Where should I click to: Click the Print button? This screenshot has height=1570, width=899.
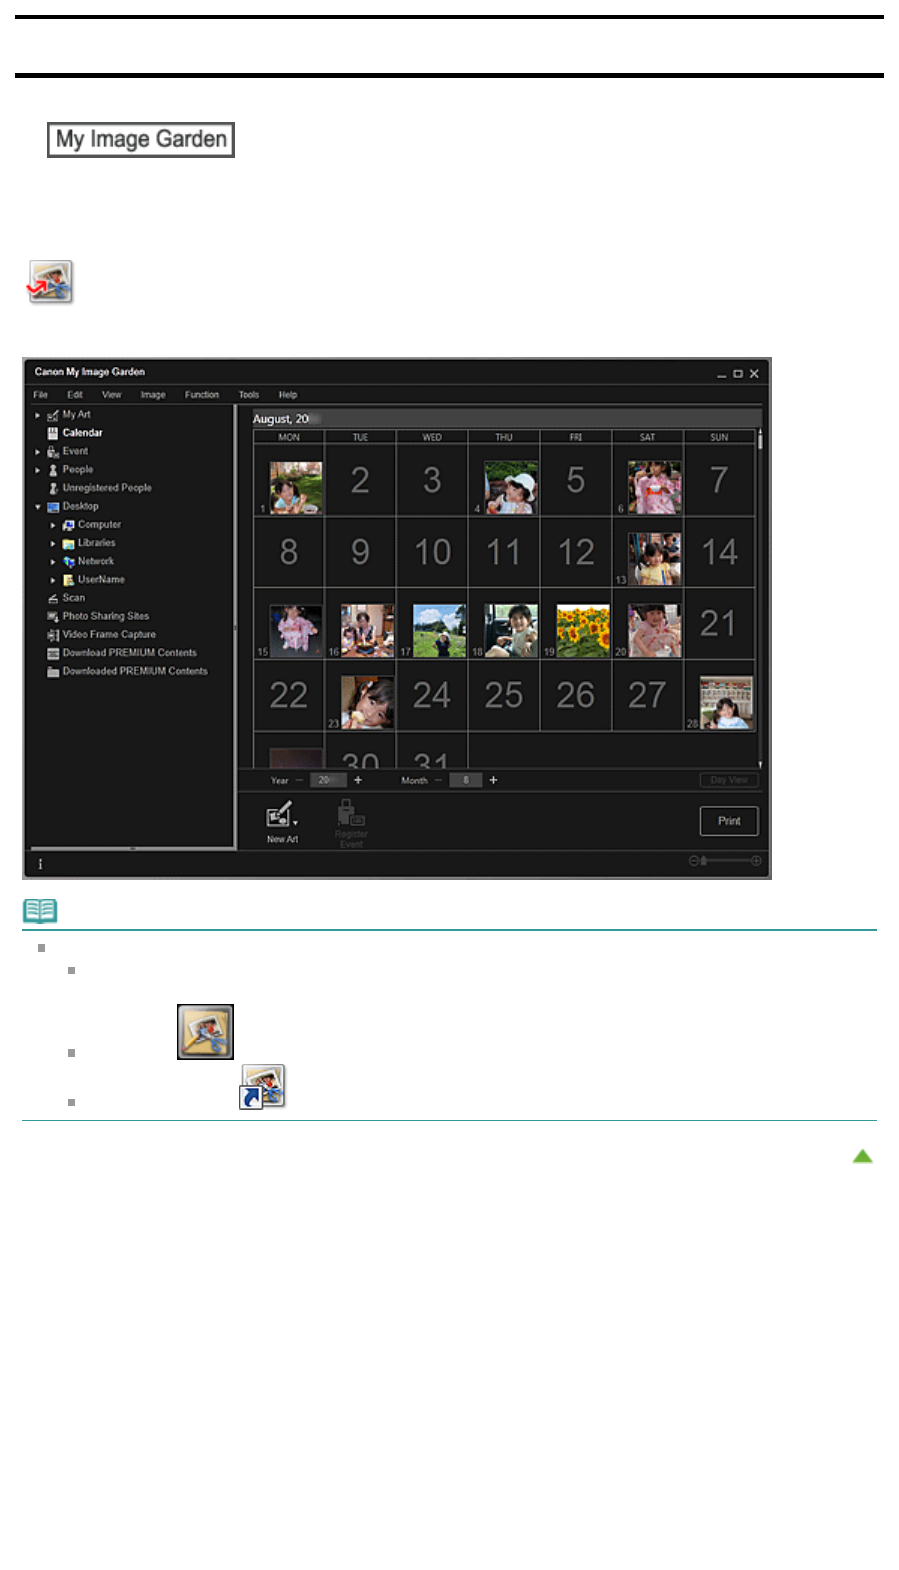coord(729,821)
